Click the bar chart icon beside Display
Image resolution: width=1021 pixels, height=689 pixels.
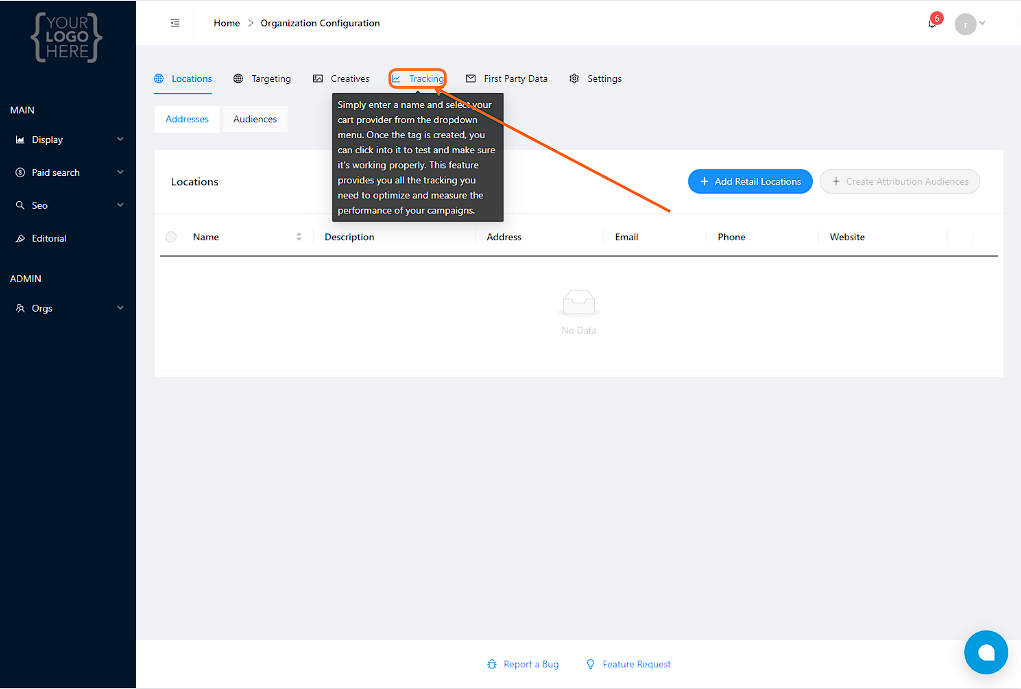pyautogui.click(x=20, y=139)
